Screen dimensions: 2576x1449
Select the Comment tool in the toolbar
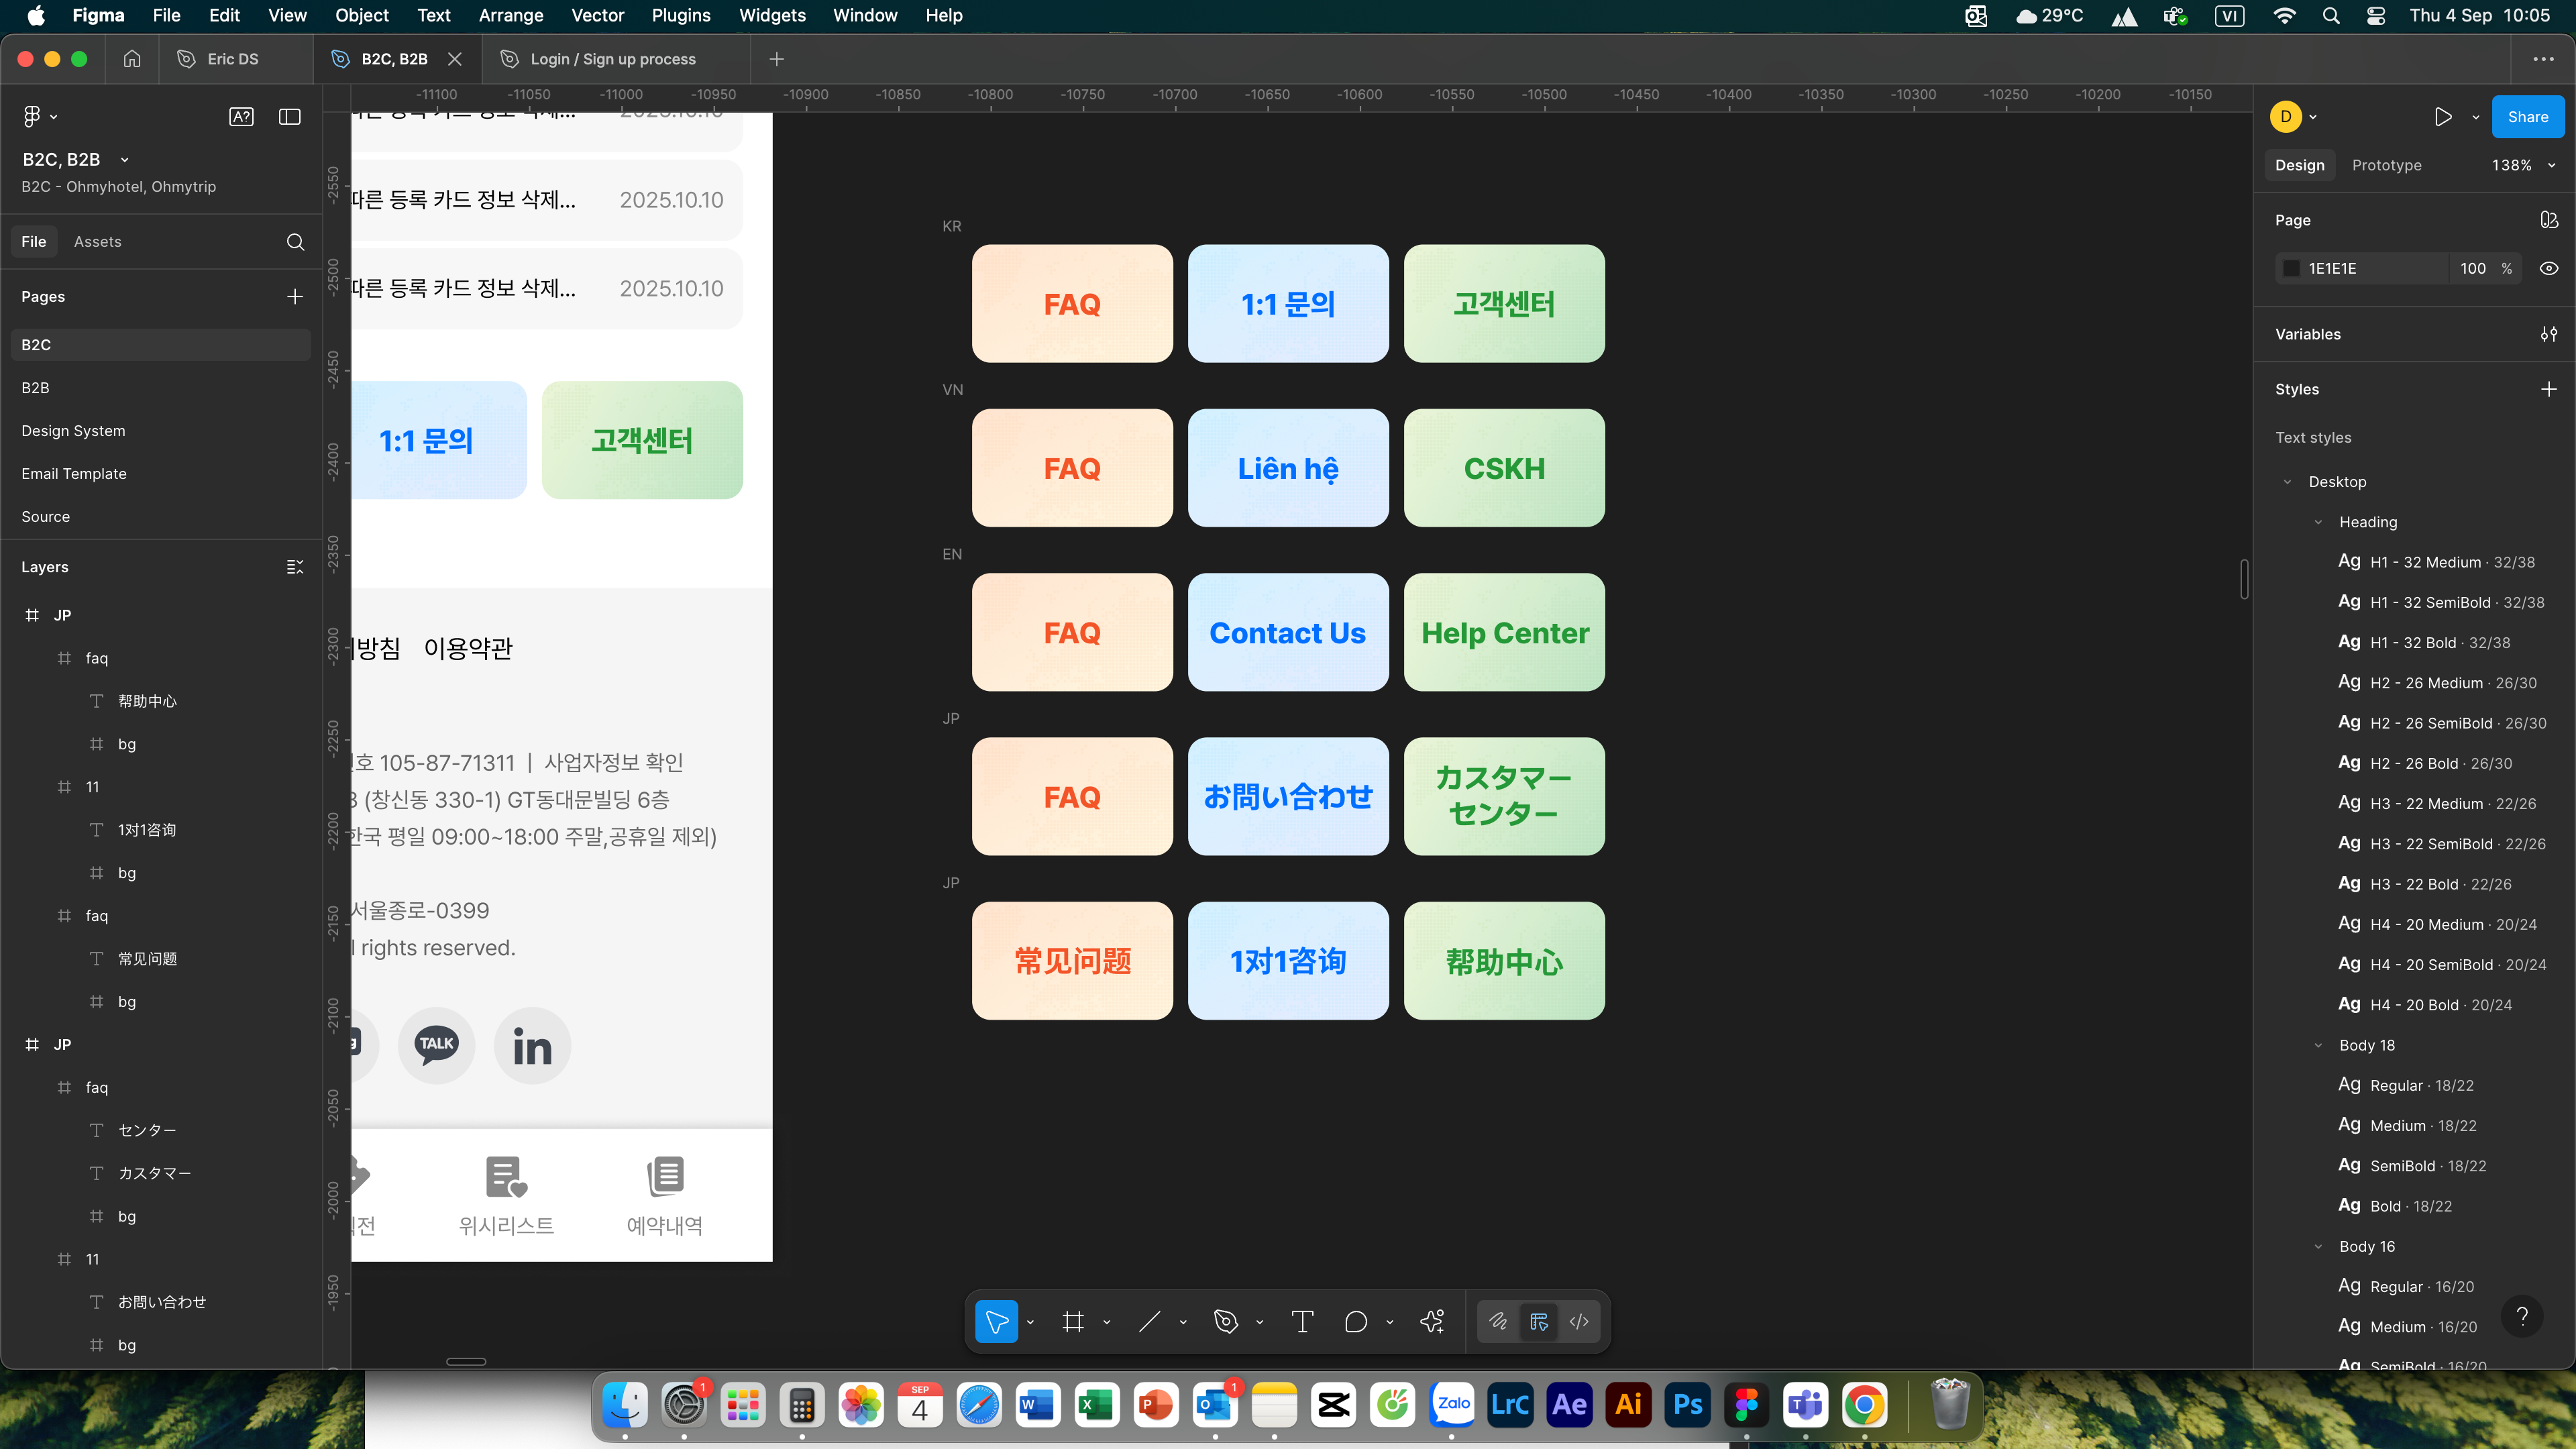pos(1355,1322)
